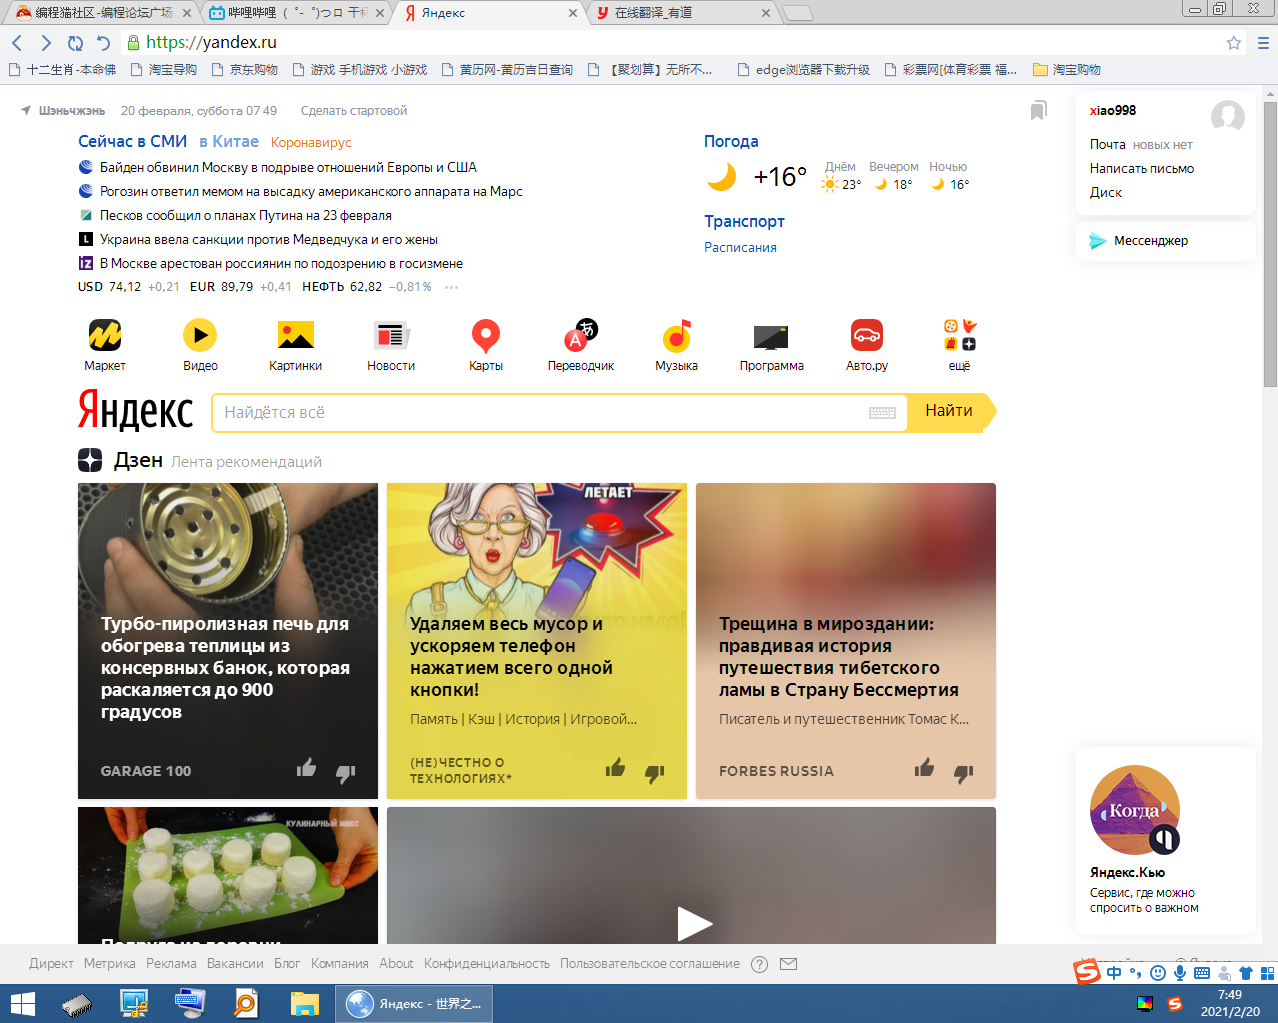Viewport: 1278px width, 1023px height.
Task: Like the (НЕ)ЧЕСТНО О ТЕХНОЛОГИЯХ card
Action: click(615, 768)
